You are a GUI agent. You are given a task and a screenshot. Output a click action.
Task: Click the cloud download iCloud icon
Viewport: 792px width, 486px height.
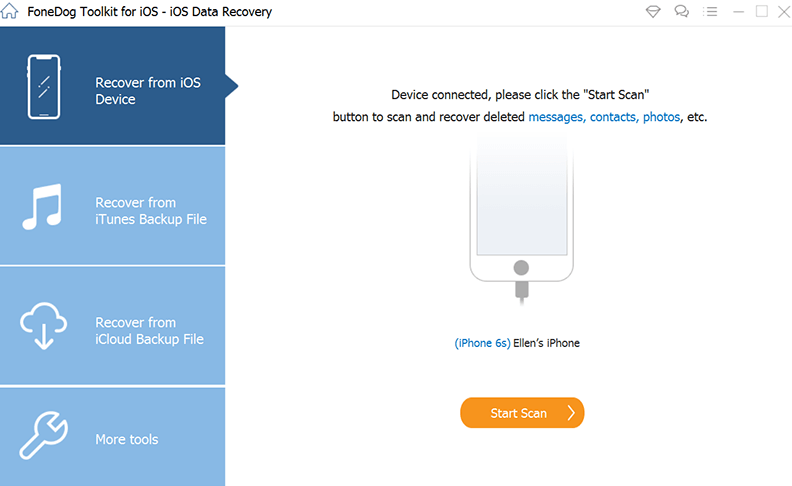click(43, 327)
